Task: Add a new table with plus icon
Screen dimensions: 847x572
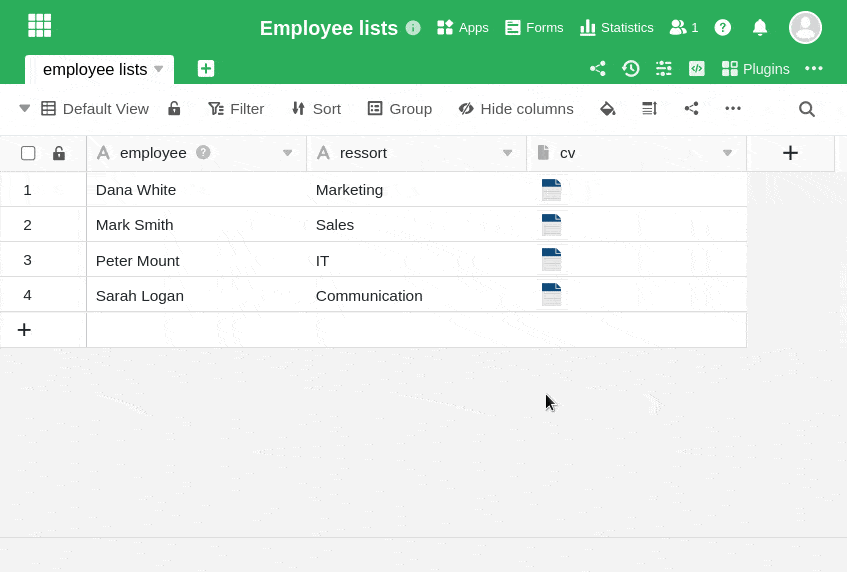Action: click(206, 68)
